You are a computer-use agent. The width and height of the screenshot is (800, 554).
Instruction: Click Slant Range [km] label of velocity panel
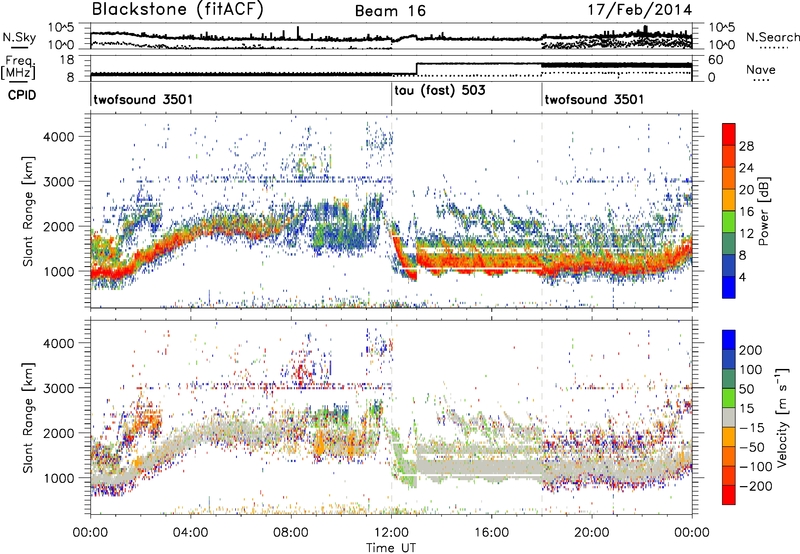click(28, 417)
